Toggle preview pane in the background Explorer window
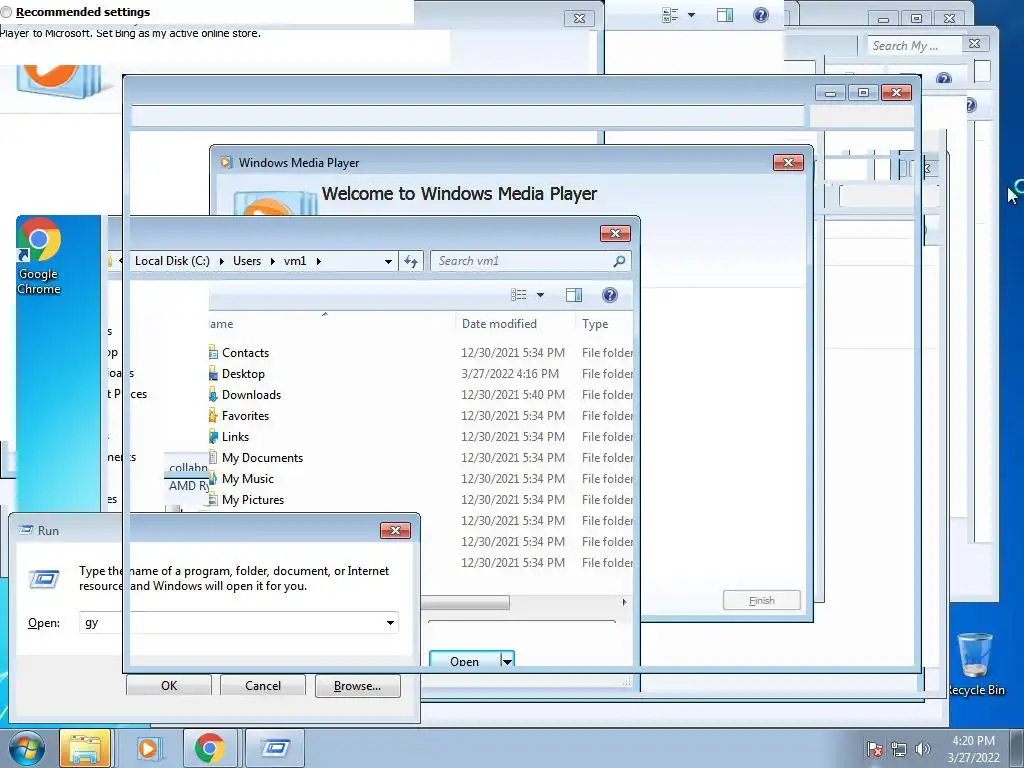1024x768 pixels. (x=725, y=15)
